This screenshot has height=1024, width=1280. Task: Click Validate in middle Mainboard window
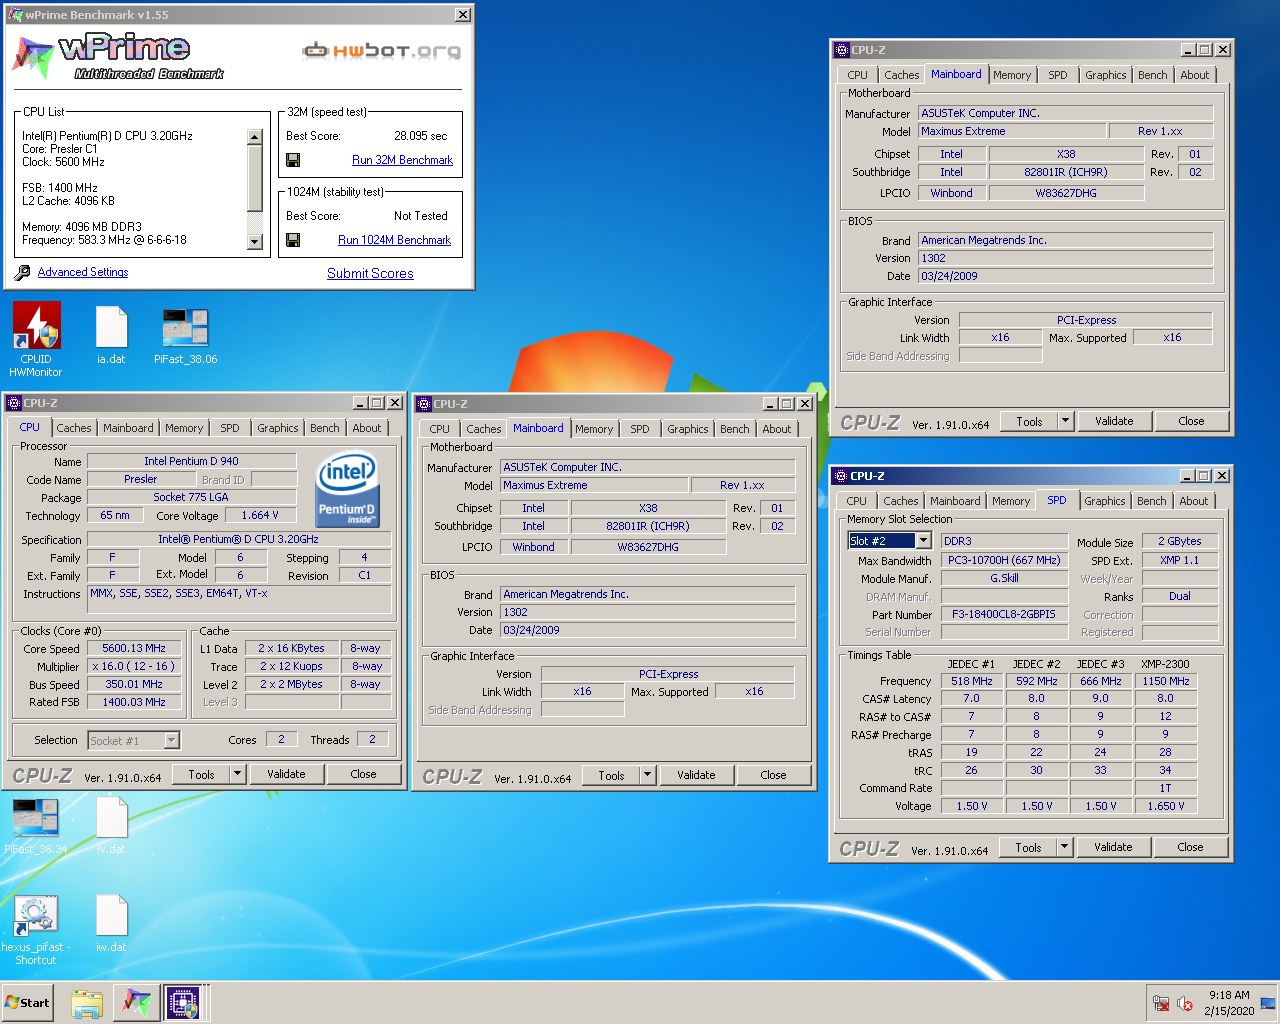(x=696, y=775)
